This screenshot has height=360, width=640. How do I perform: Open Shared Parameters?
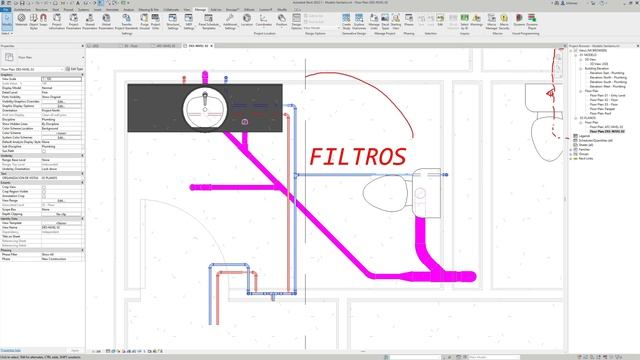point(90,21)
